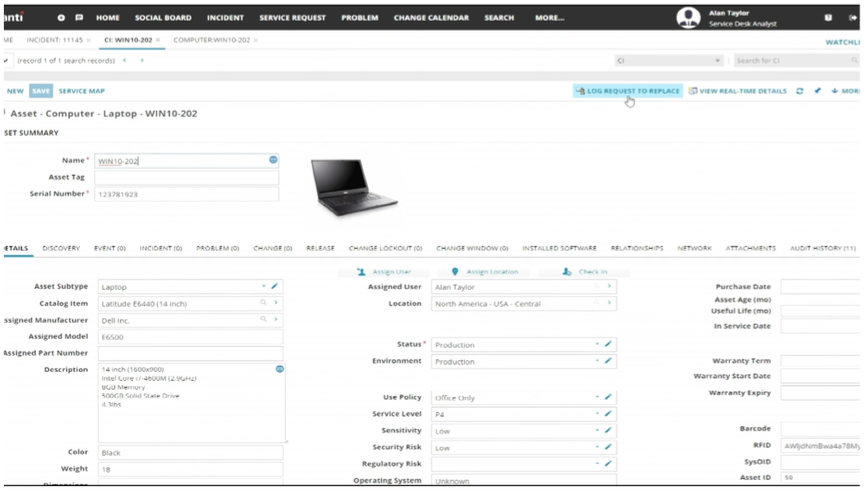Expand the Sensitivity dropdown
Screen dimensions: 866x491
point(597,430)
